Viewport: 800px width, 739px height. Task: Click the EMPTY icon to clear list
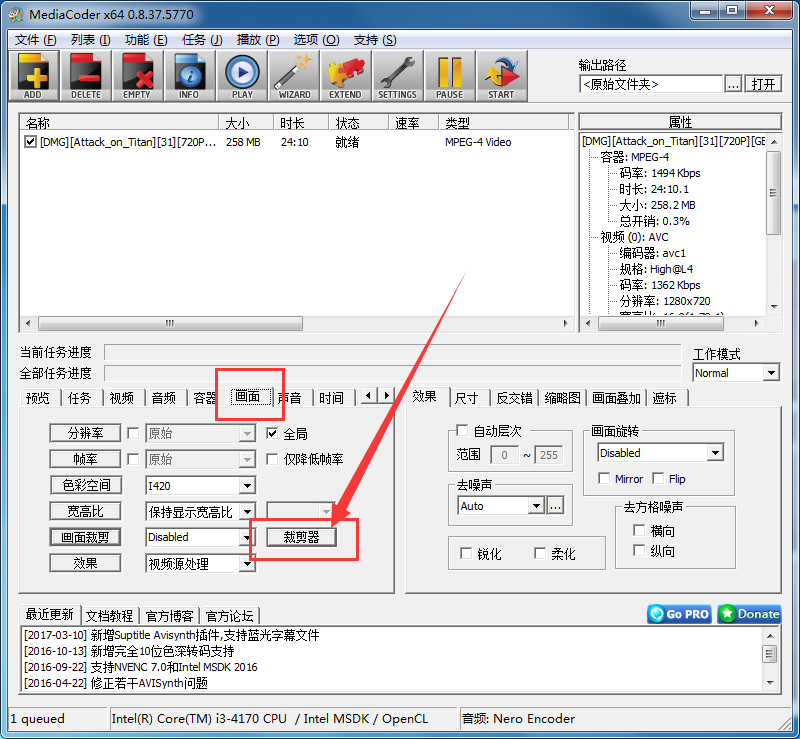[138, 75]
